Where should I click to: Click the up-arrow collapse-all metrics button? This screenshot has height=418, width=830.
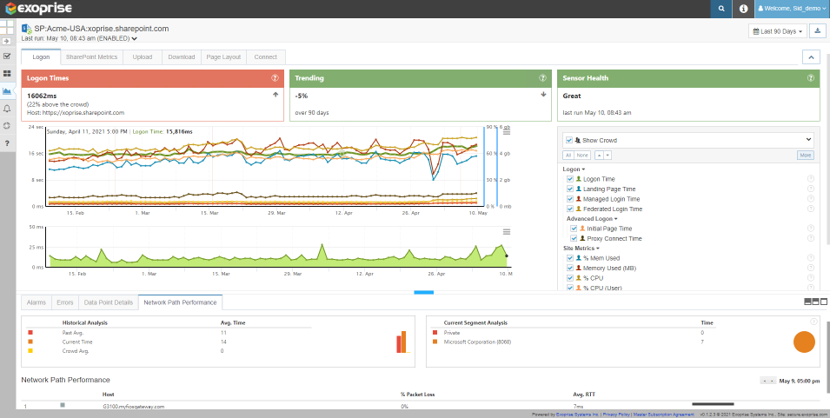[x=598, y=155]
